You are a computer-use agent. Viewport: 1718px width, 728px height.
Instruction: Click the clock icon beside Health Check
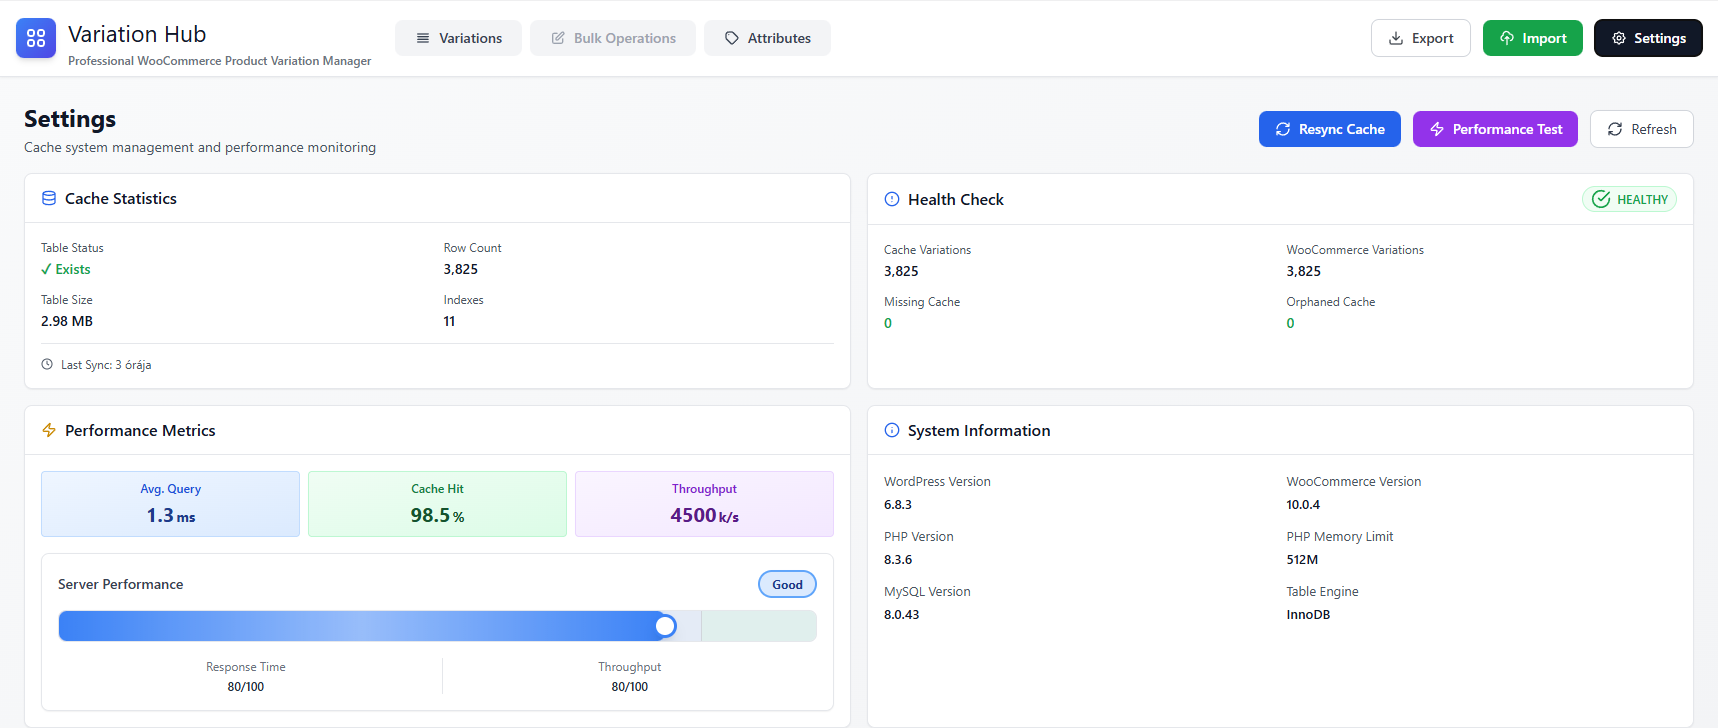(x=892, y=199)
